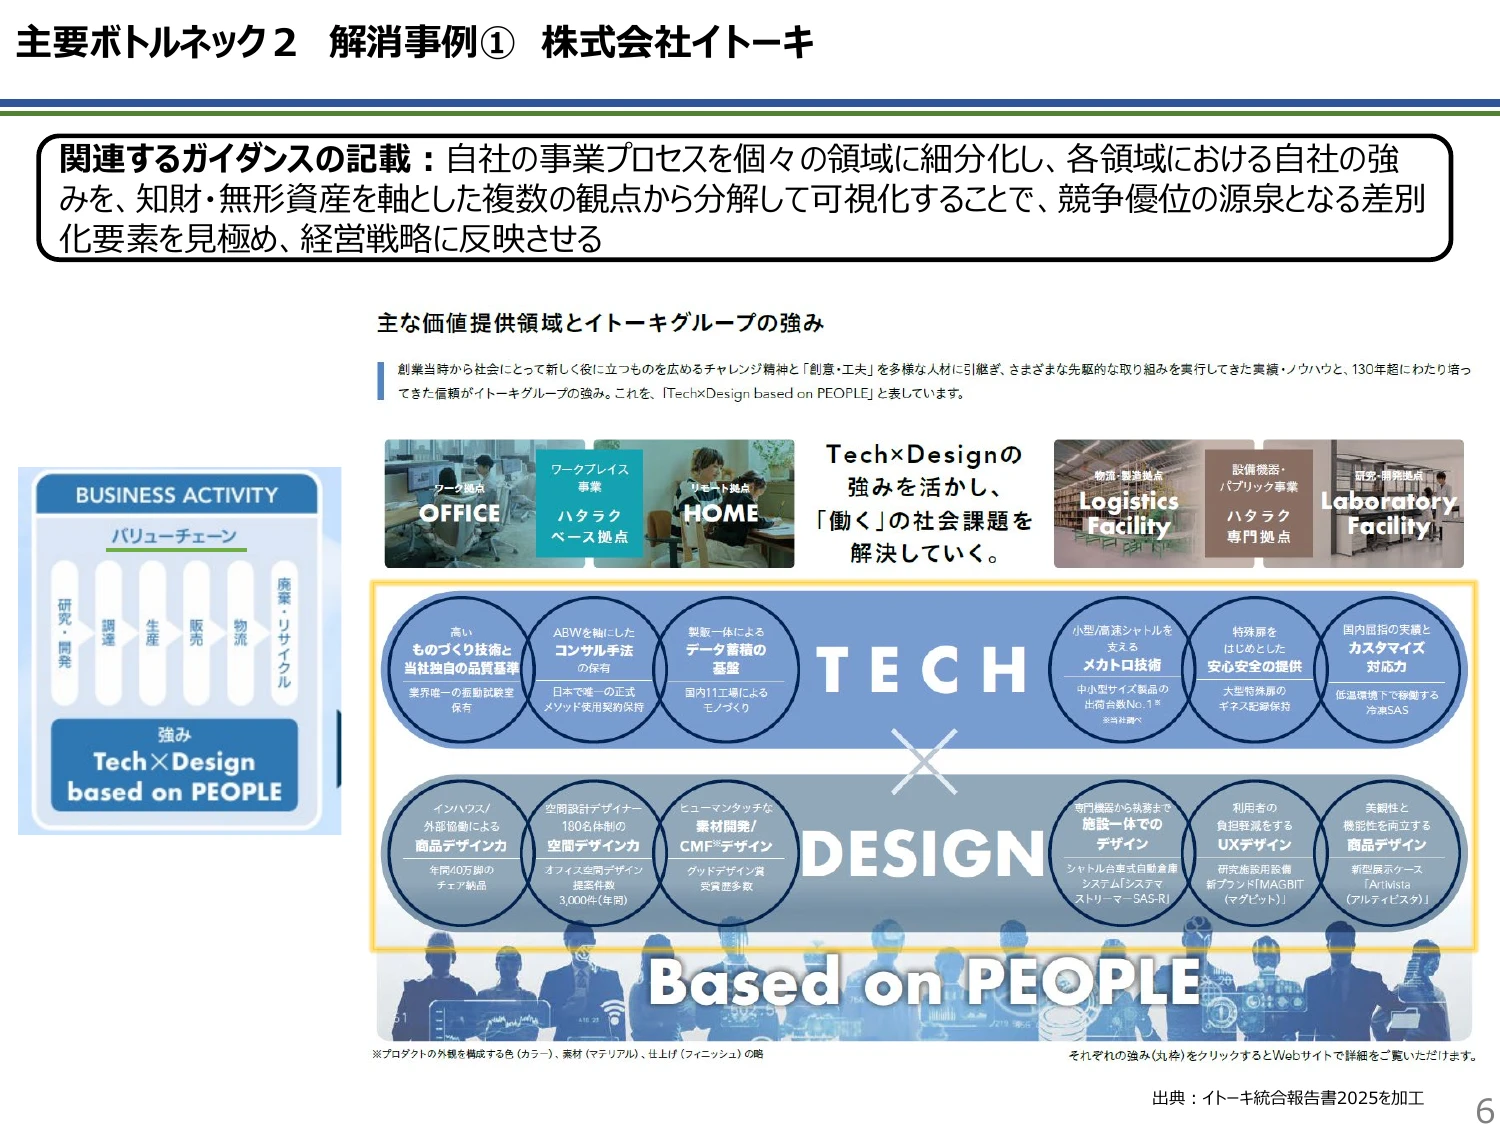Click the Based on PEOPLE banner
The width and height of the screenshot is (1500, 1125).
(924, 981)
